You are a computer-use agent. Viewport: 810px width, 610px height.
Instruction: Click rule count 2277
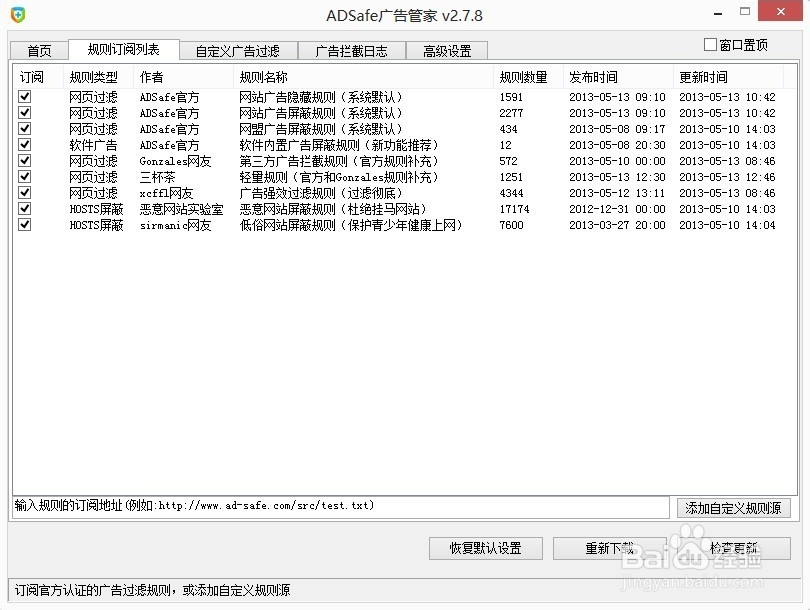(511, 113)
